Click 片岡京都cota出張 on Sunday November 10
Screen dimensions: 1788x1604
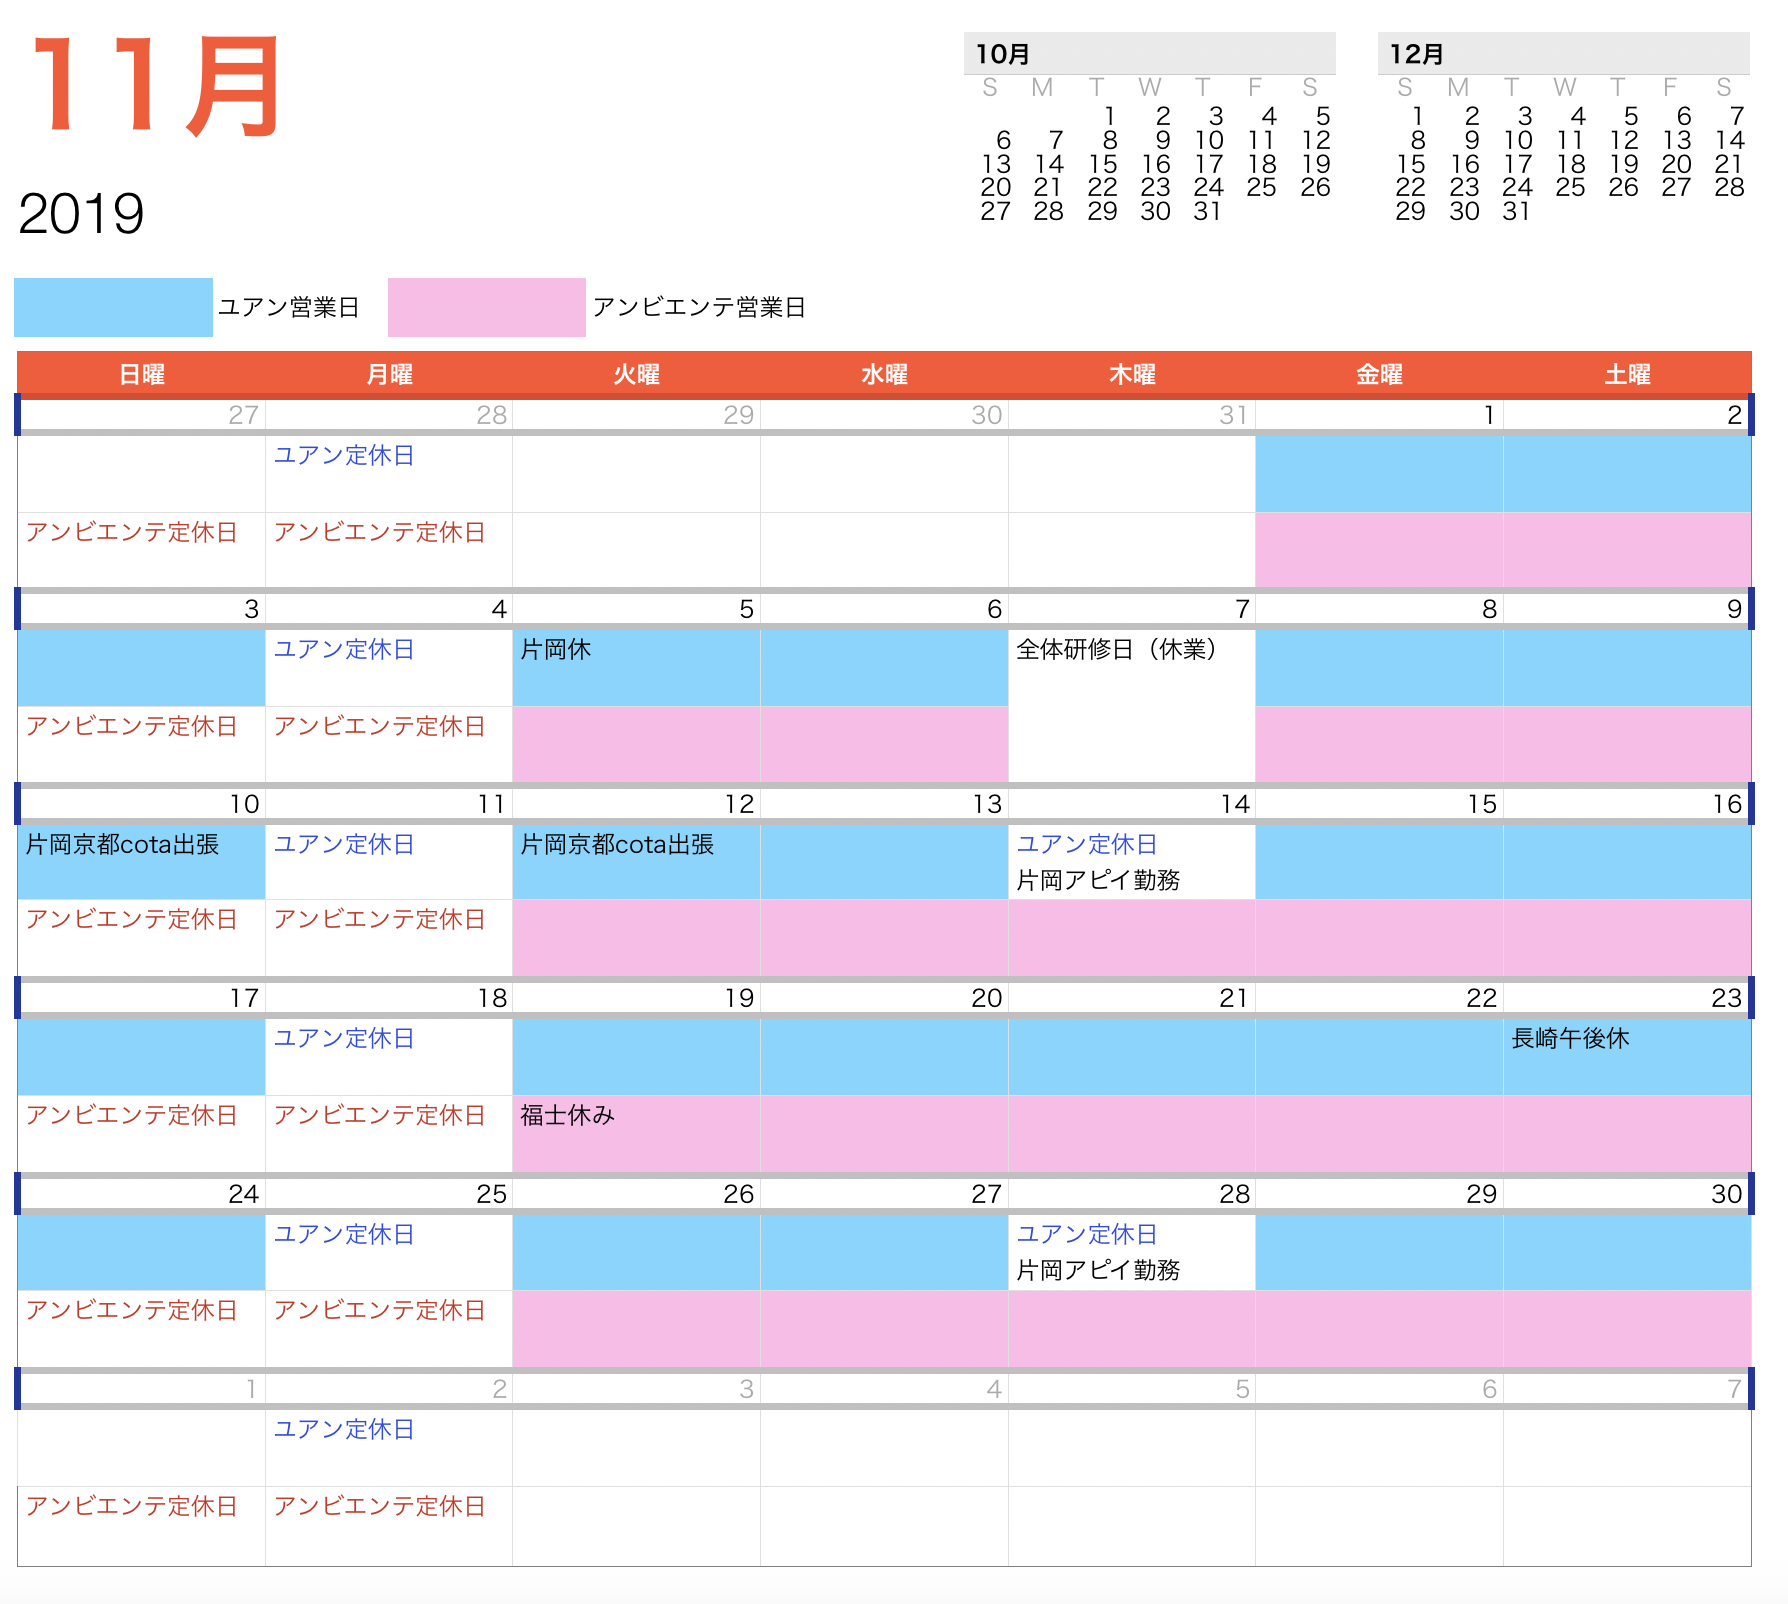(122, 845)
